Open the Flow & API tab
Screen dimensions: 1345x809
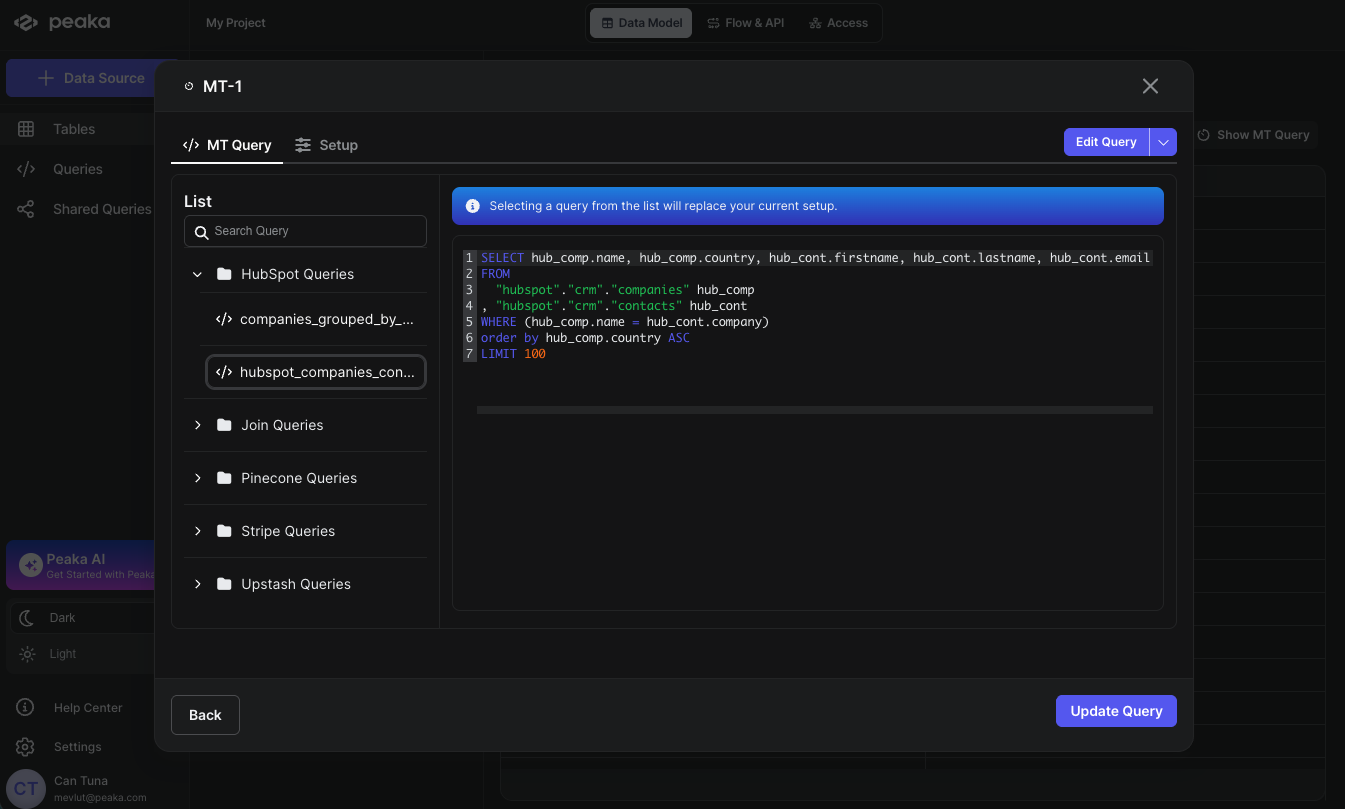[745, 23]
